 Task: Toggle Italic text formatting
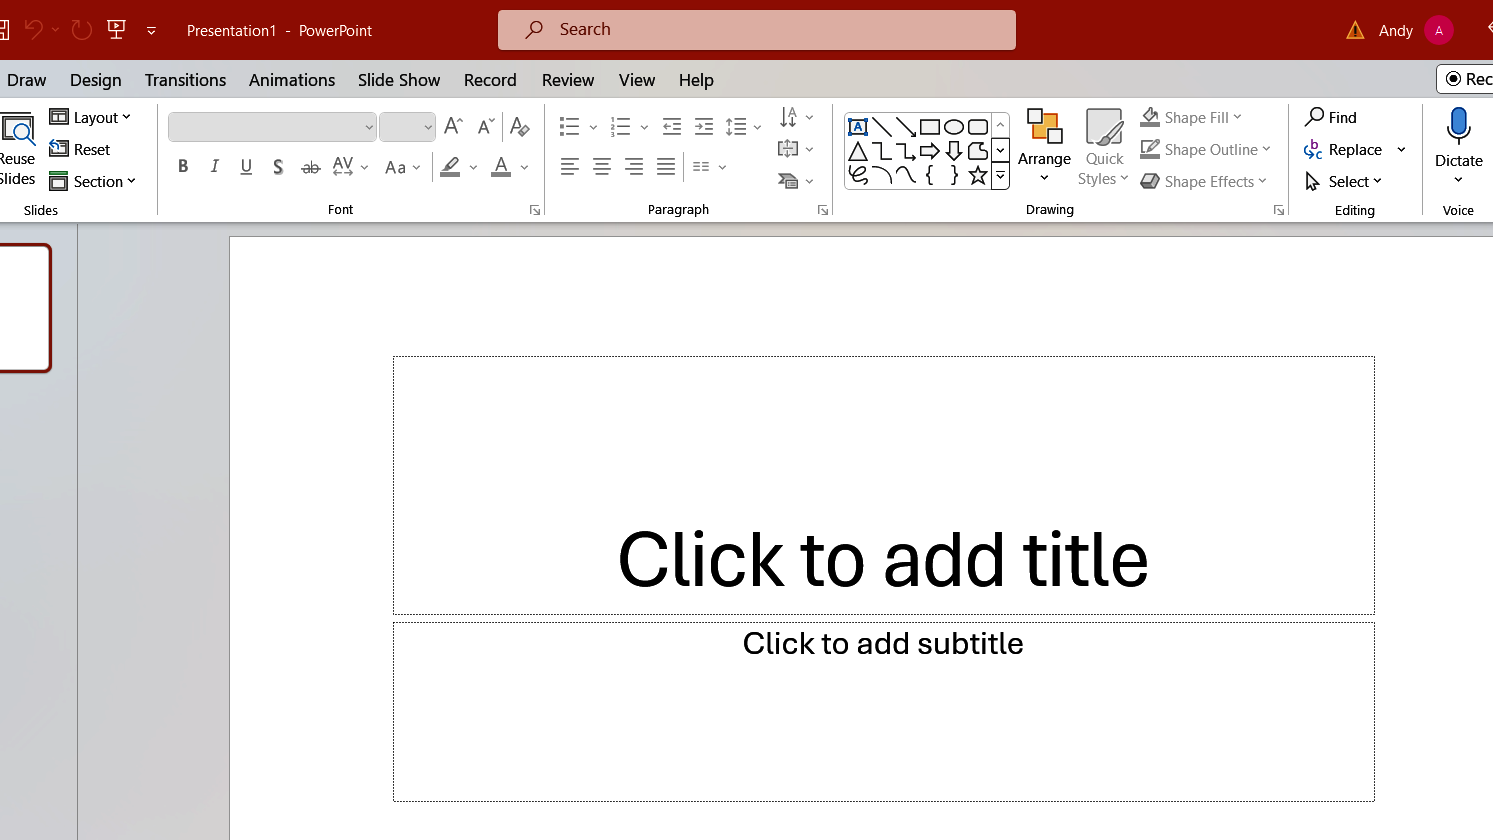coord(214,167)
